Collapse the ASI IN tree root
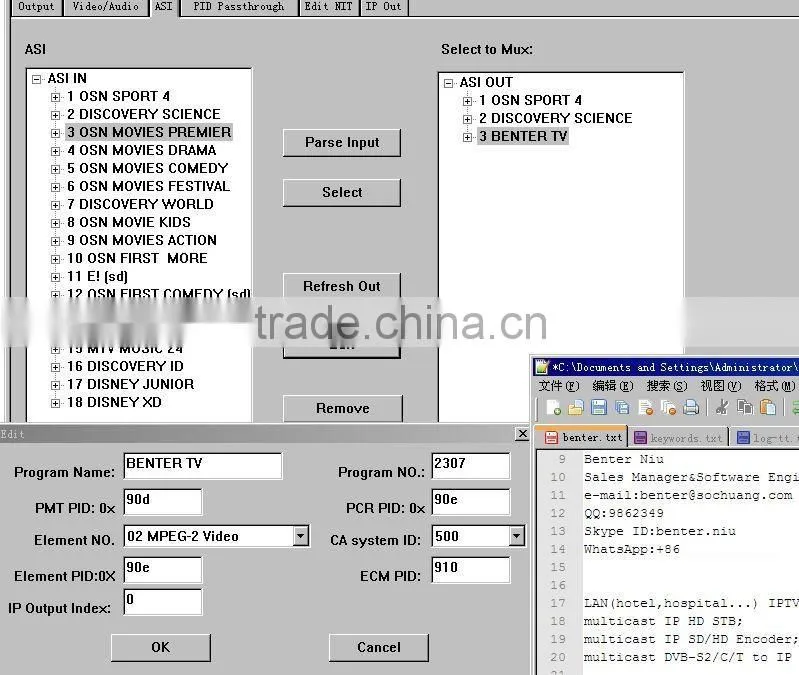Image resolution: width=799 pixels, height=675 pixels. pos(36,79)
